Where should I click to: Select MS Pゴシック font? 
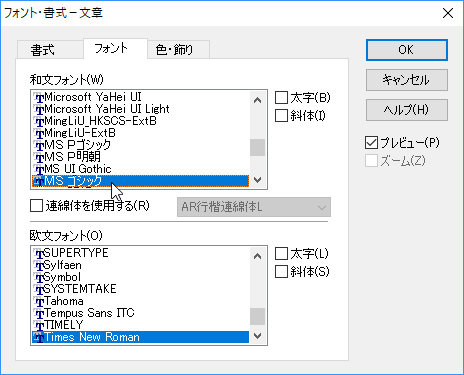coord(140,145)
